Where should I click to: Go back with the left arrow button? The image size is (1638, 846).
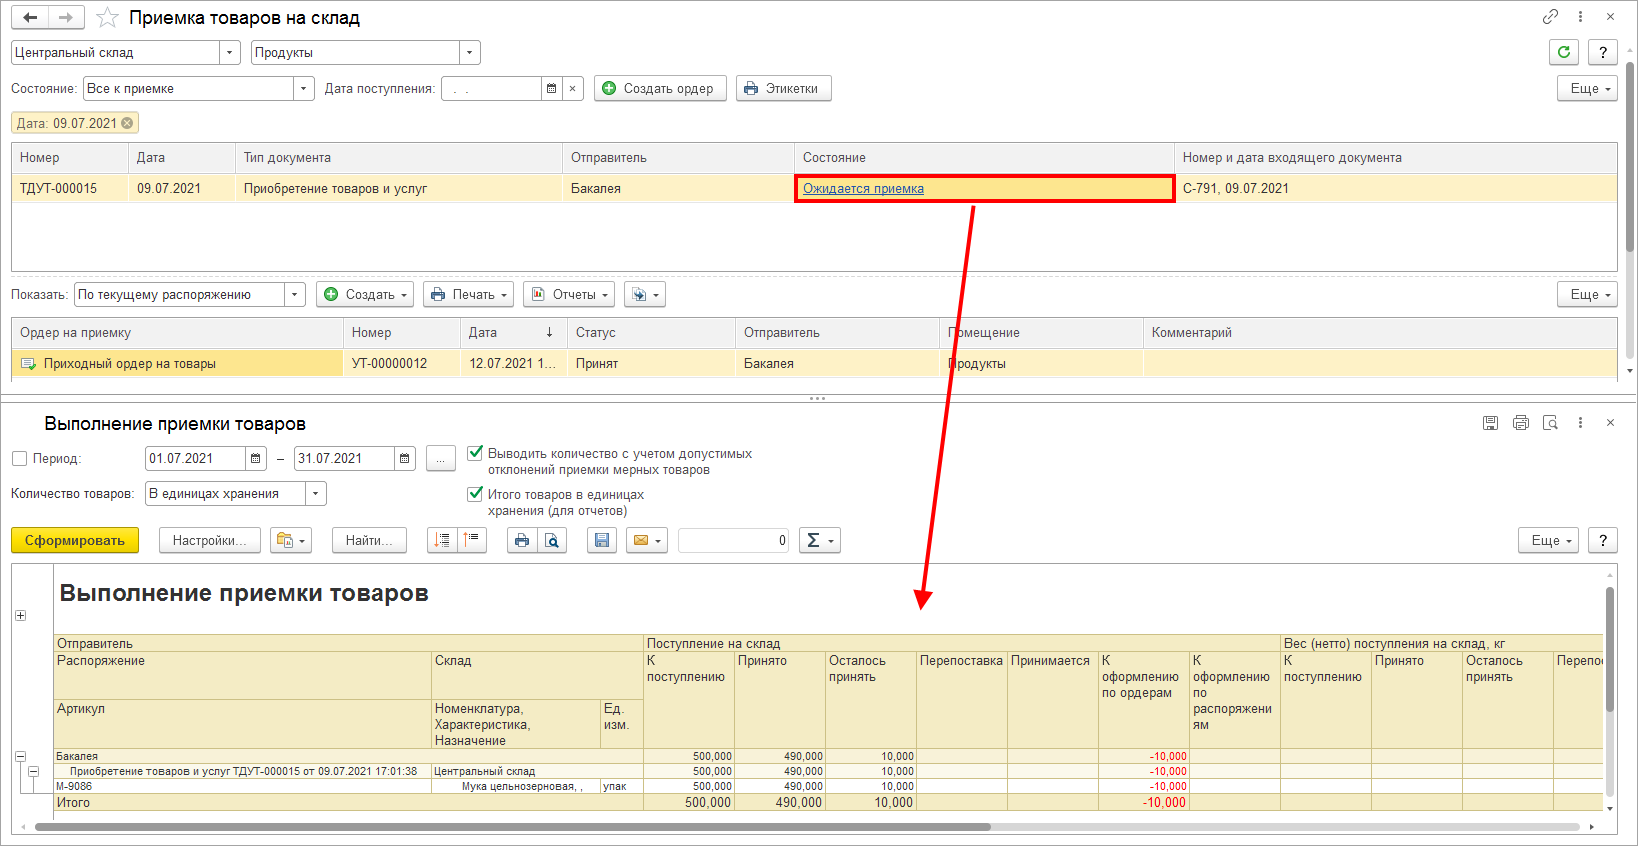(30, 18)
